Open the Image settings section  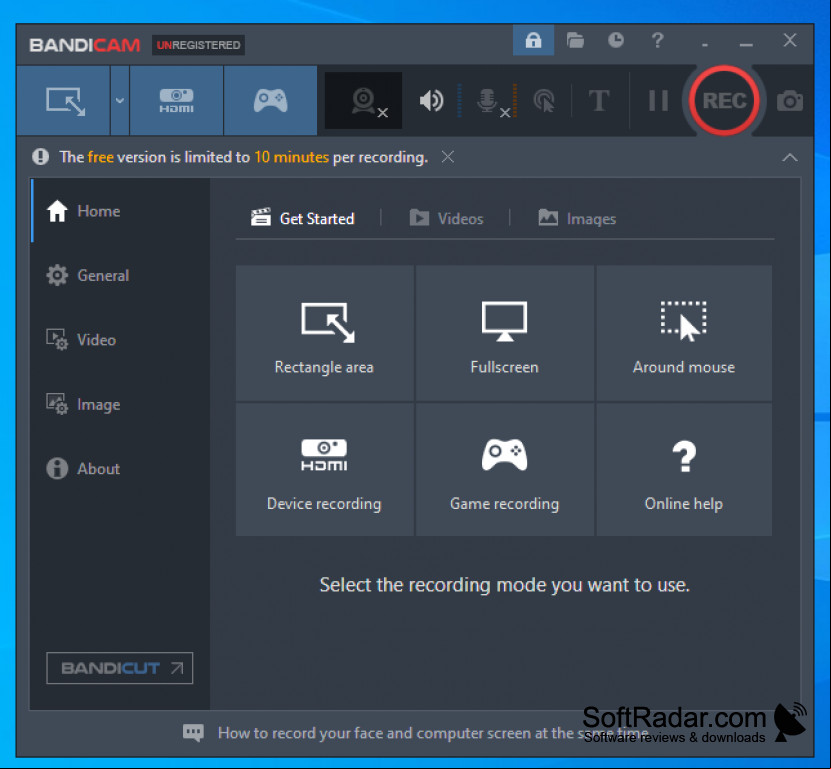[121, 404]
